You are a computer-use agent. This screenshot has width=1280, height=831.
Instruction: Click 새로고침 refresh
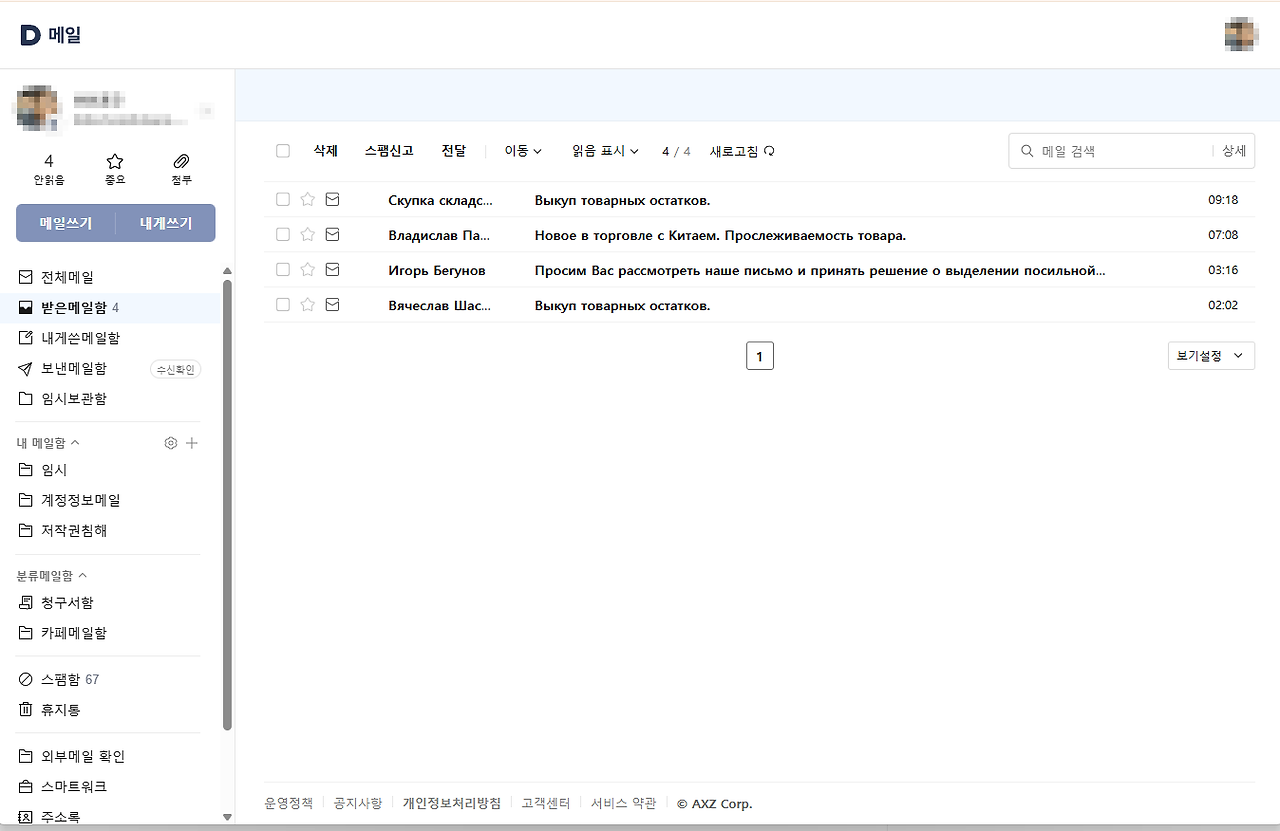[x=742, y=151]
